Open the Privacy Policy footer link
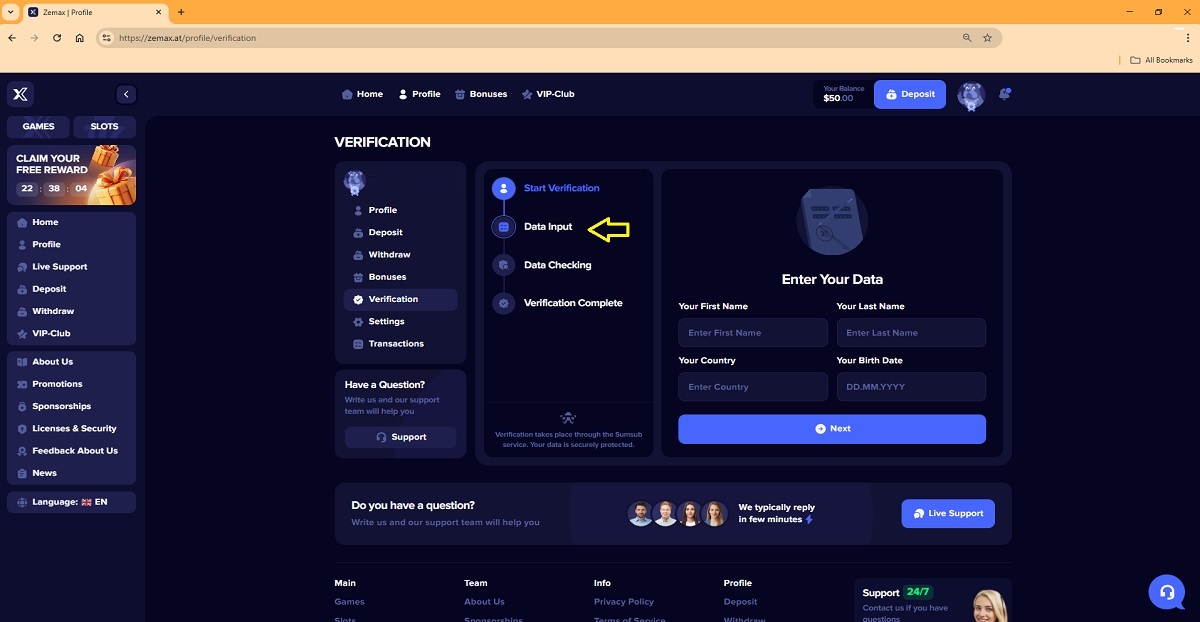 [x=623, y=602]
